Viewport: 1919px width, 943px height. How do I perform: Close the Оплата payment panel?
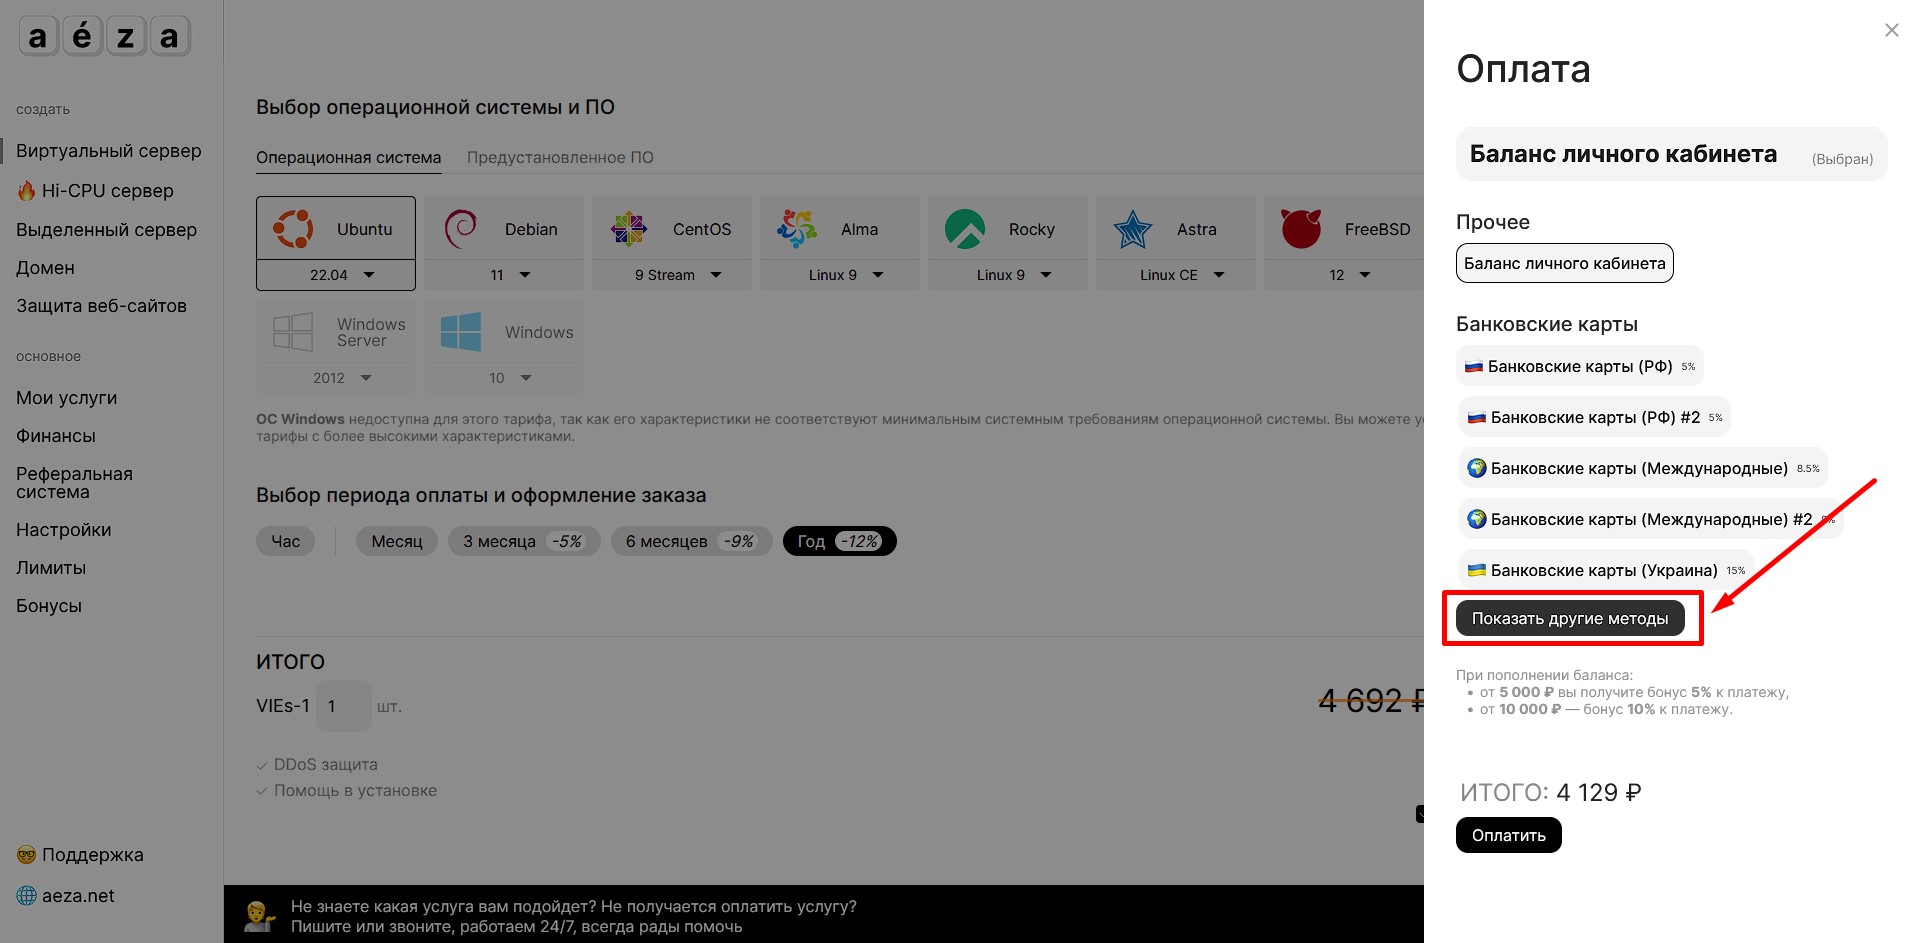pyautogui.click(x=1891, y=30)
